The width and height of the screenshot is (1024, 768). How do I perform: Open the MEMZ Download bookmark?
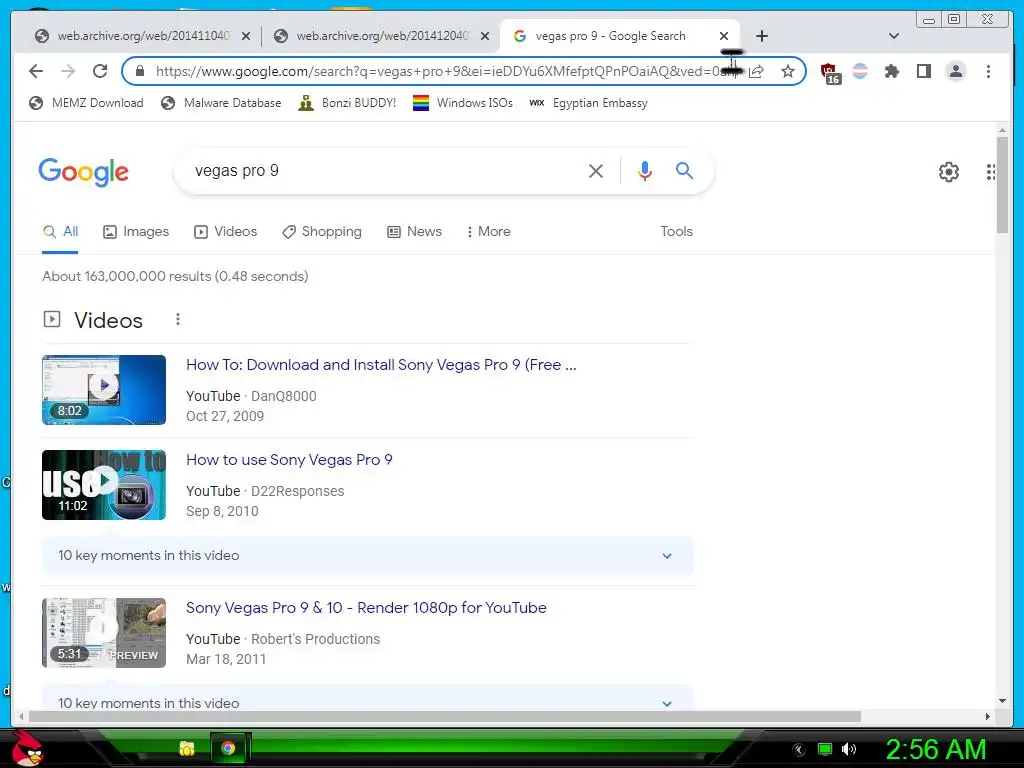point(86,103)
